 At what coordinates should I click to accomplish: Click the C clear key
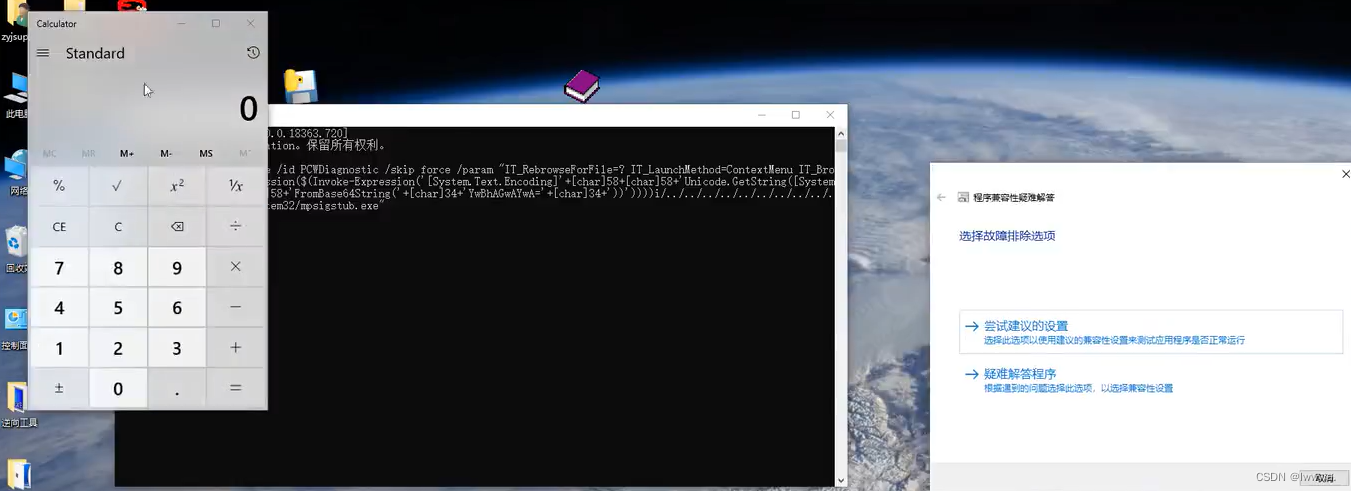(x=118, y=227)
